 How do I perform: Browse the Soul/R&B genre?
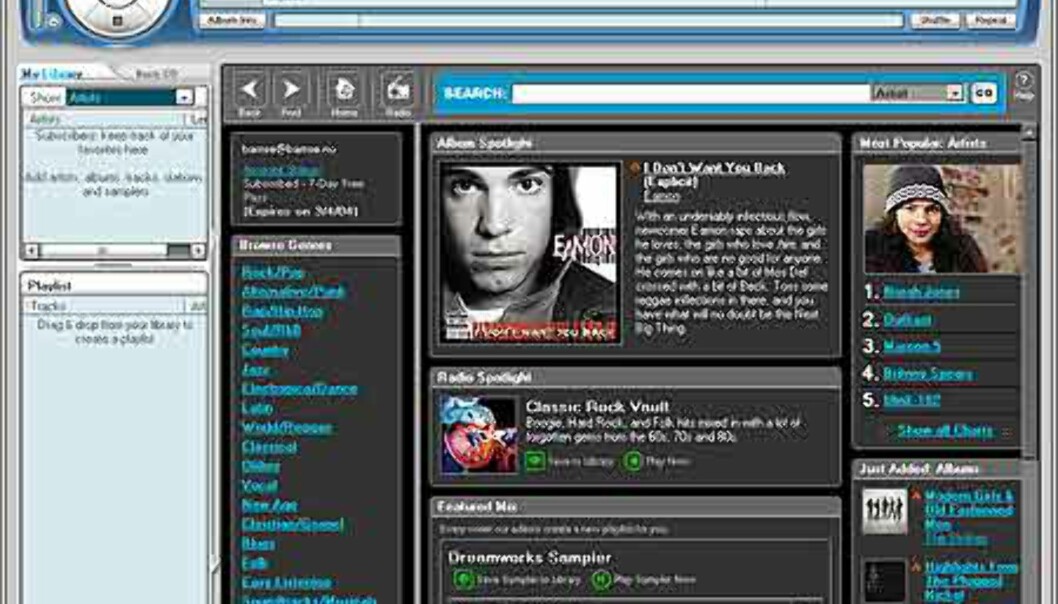coord(271,331)
